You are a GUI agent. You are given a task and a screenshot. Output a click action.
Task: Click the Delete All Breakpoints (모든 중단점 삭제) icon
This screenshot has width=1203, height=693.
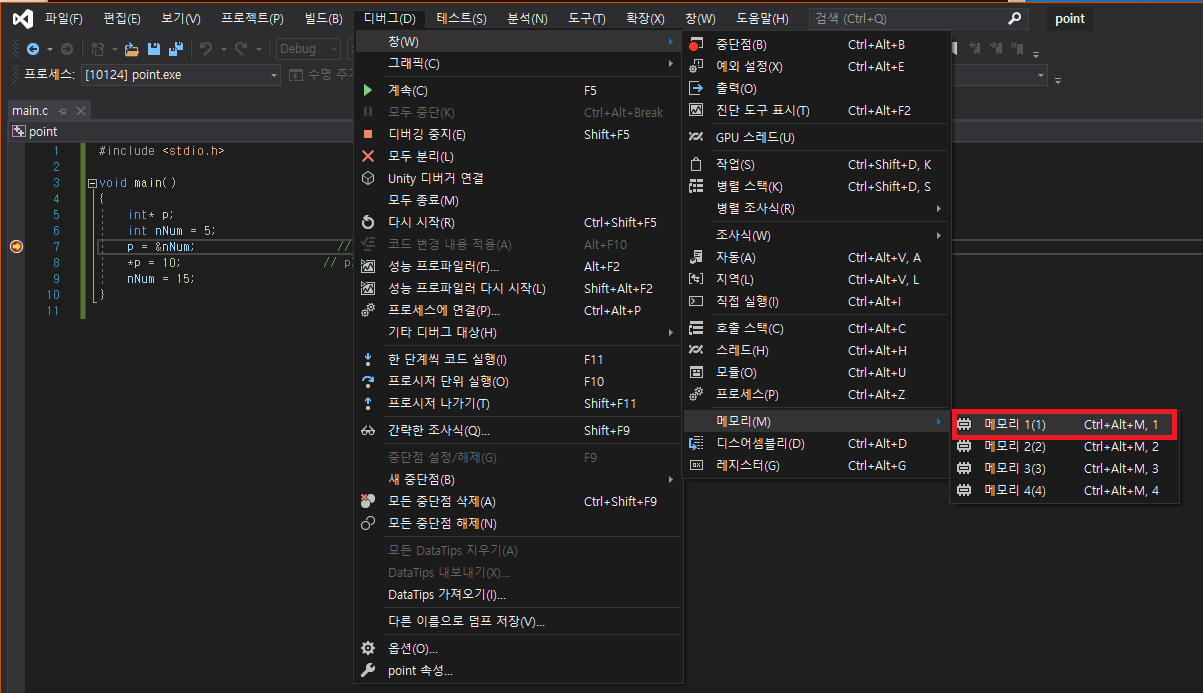click(368, 501)
